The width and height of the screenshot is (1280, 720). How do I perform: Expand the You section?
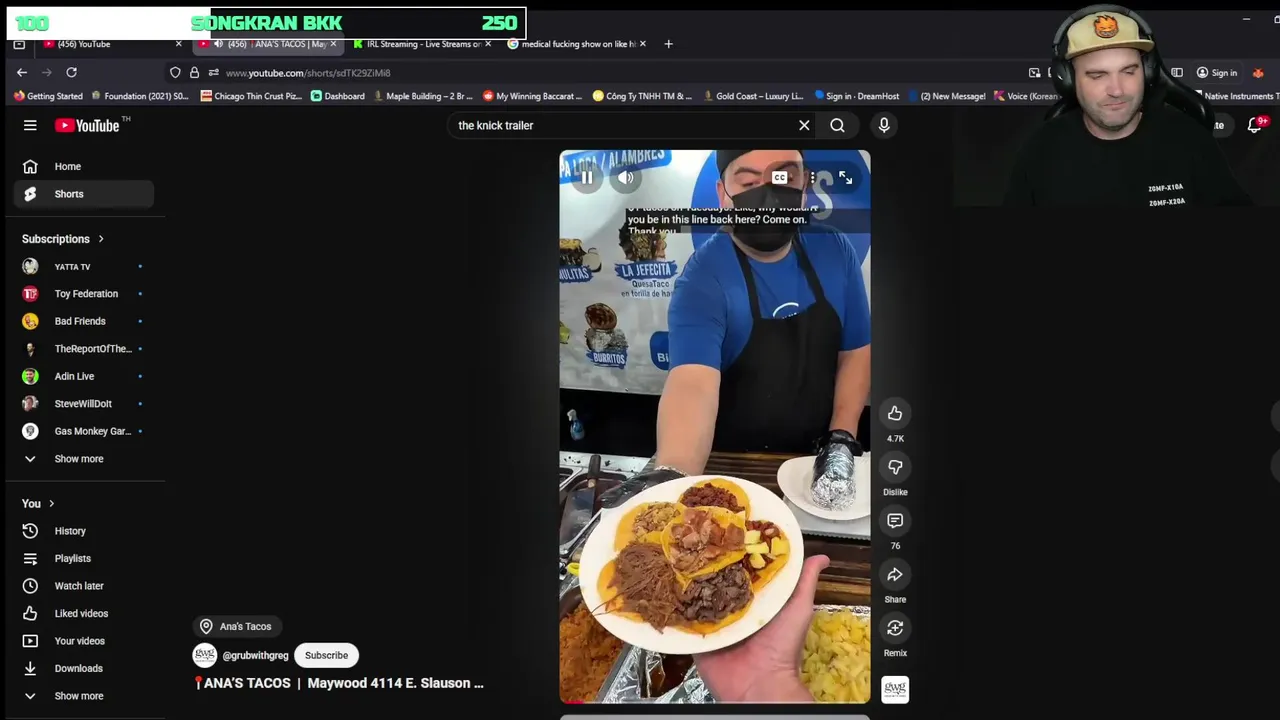(x=38, y=504)
